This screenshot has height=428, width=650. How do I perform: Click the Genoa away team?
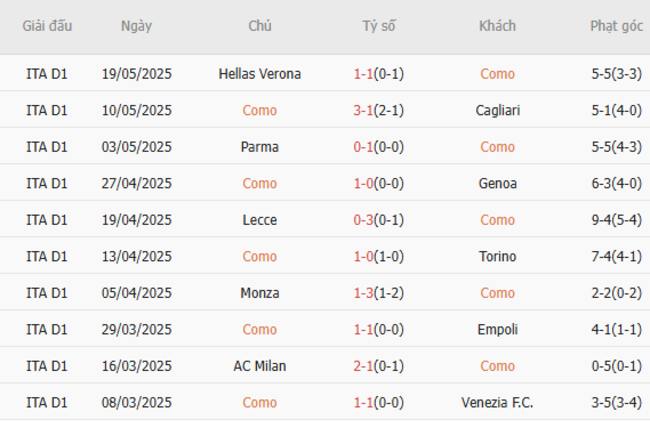(497, 184)
